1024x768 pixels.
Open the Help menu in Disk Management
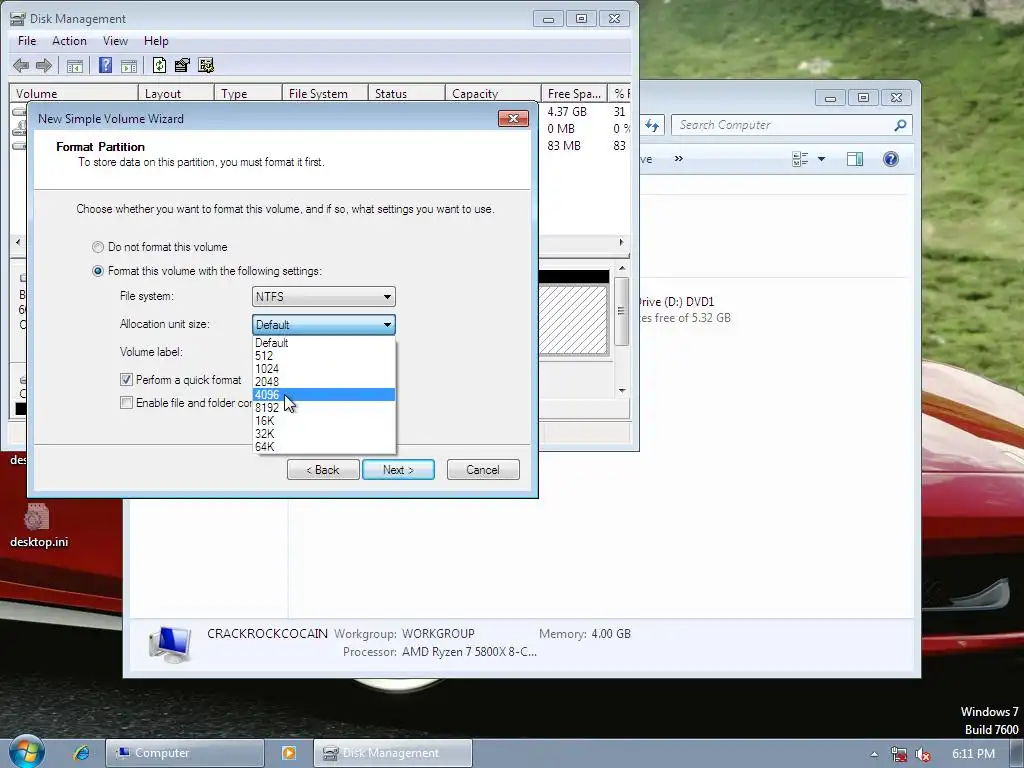156,40
